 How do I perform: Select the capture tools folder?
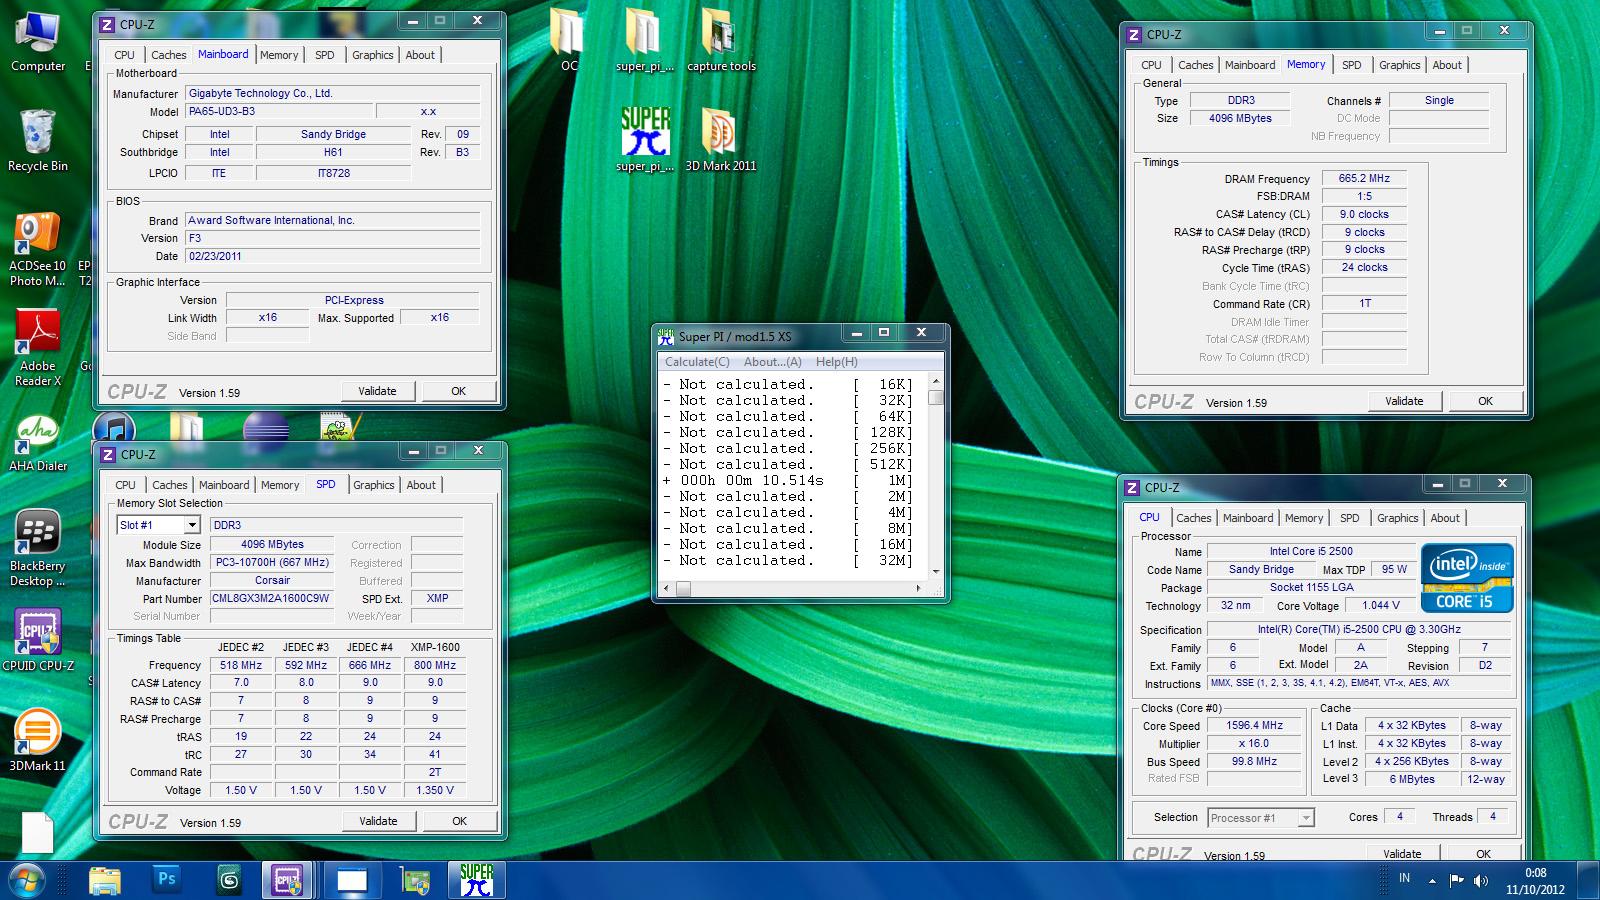point(721,40)
